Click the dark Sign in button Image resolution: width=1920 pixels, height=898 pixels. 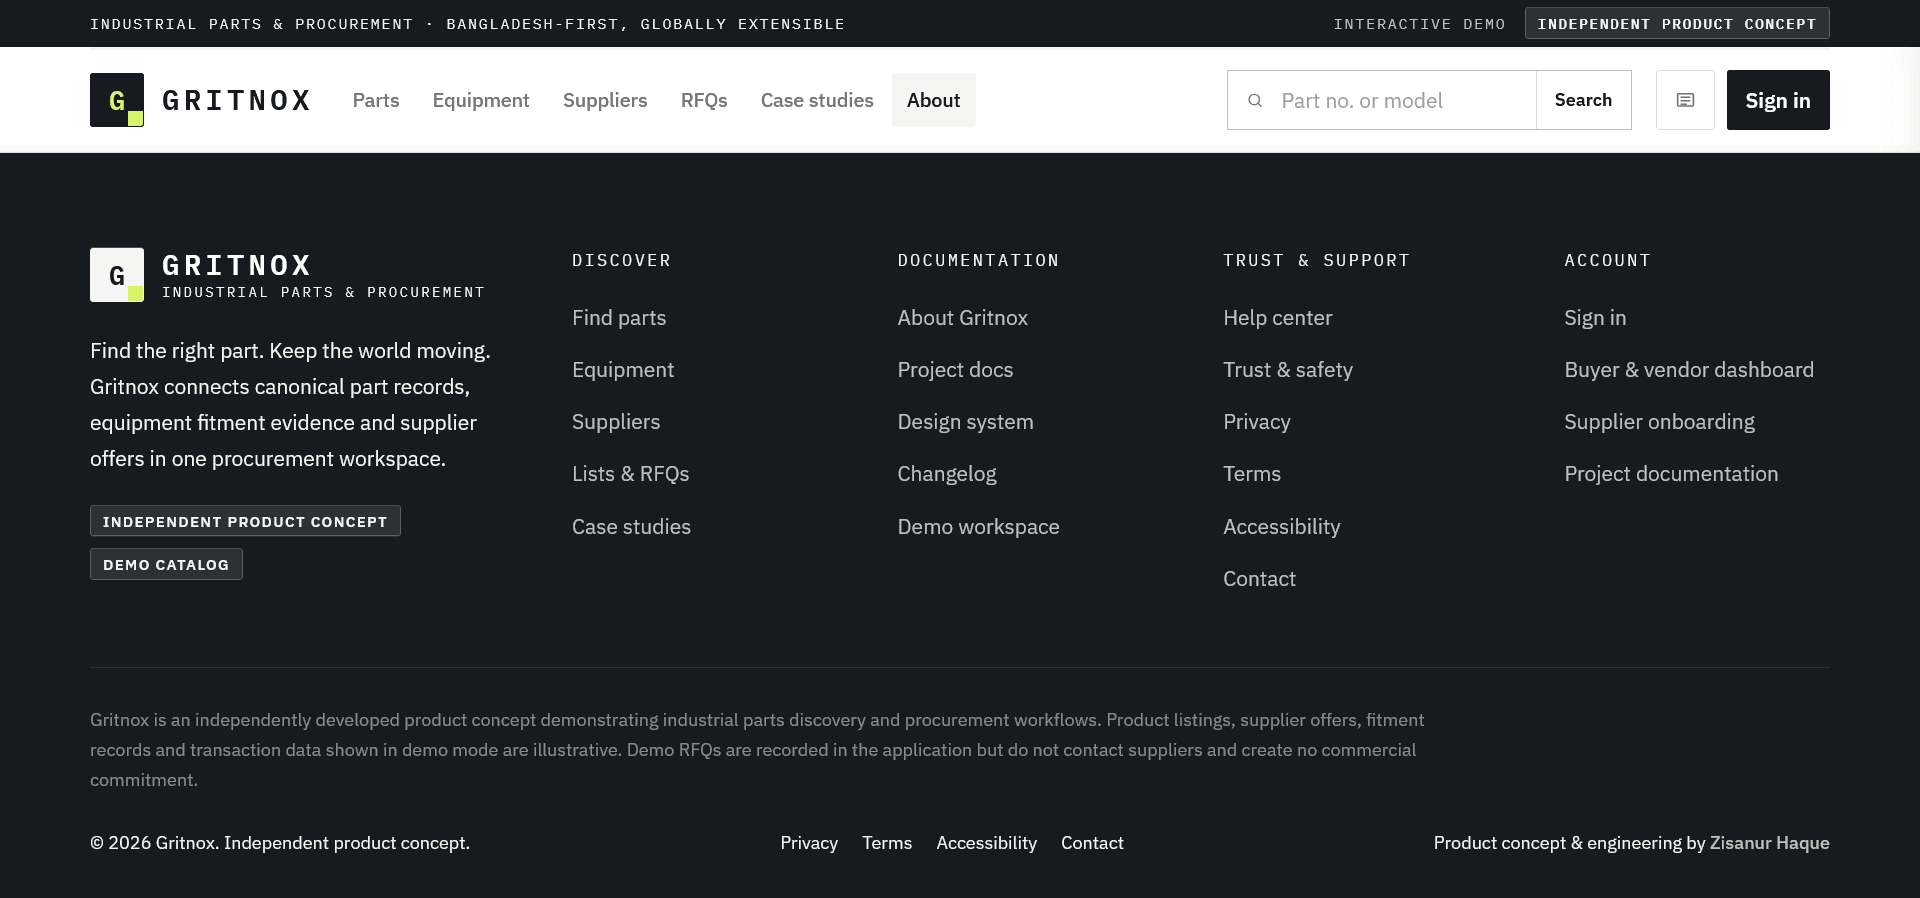[1778, 100]
